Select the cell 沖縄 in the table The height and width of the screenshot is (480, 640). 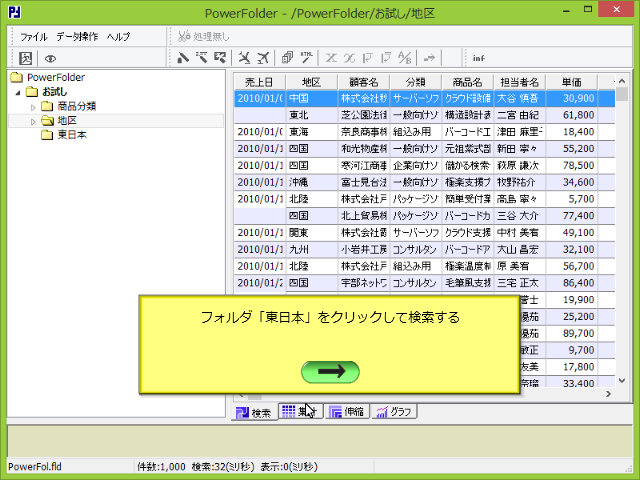point(312,182)
